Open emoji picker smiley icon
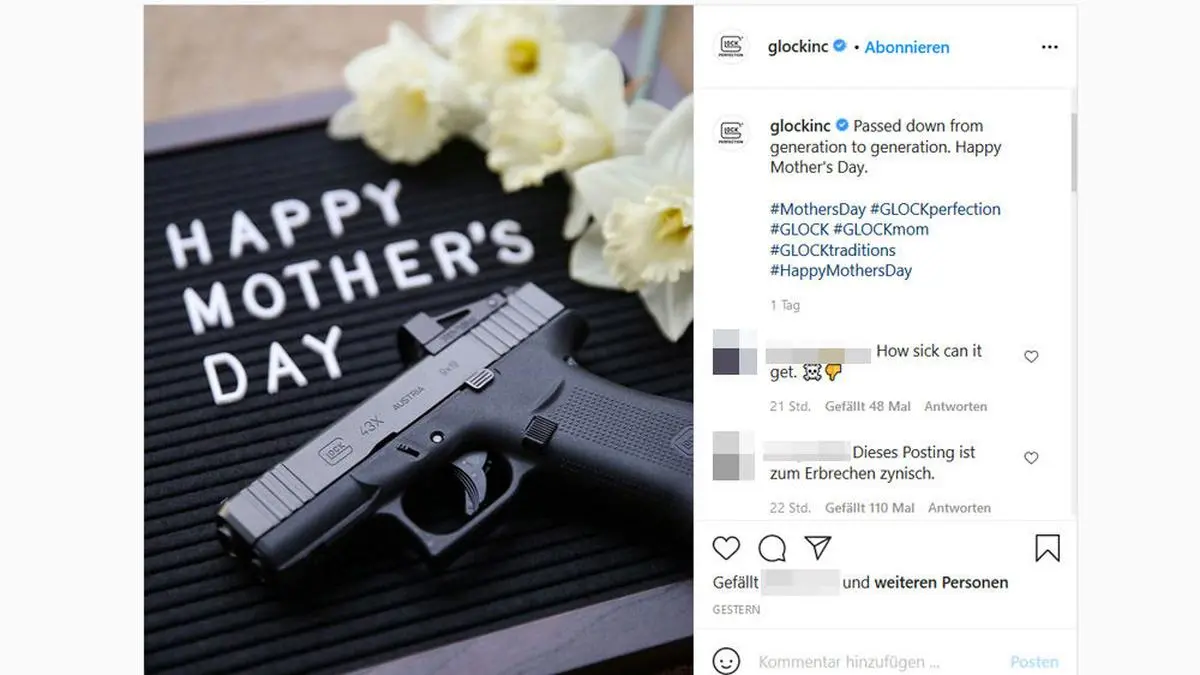Screen dimensions: 1200x675 tap(727, 662)
